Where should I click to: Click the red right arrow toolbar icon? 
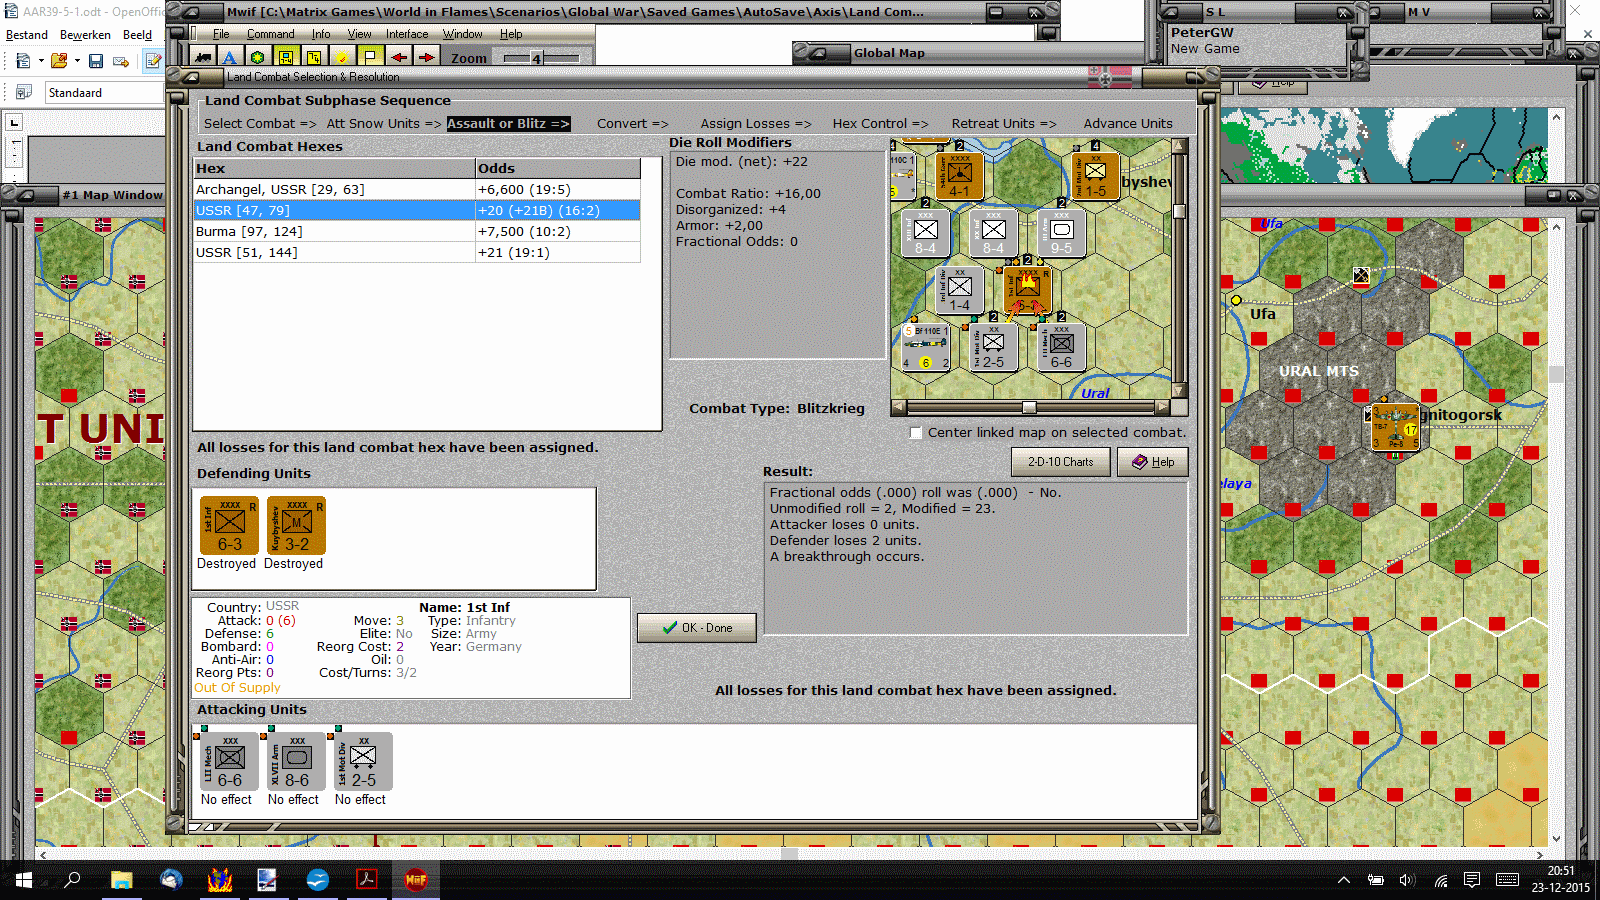coord(426,58)
